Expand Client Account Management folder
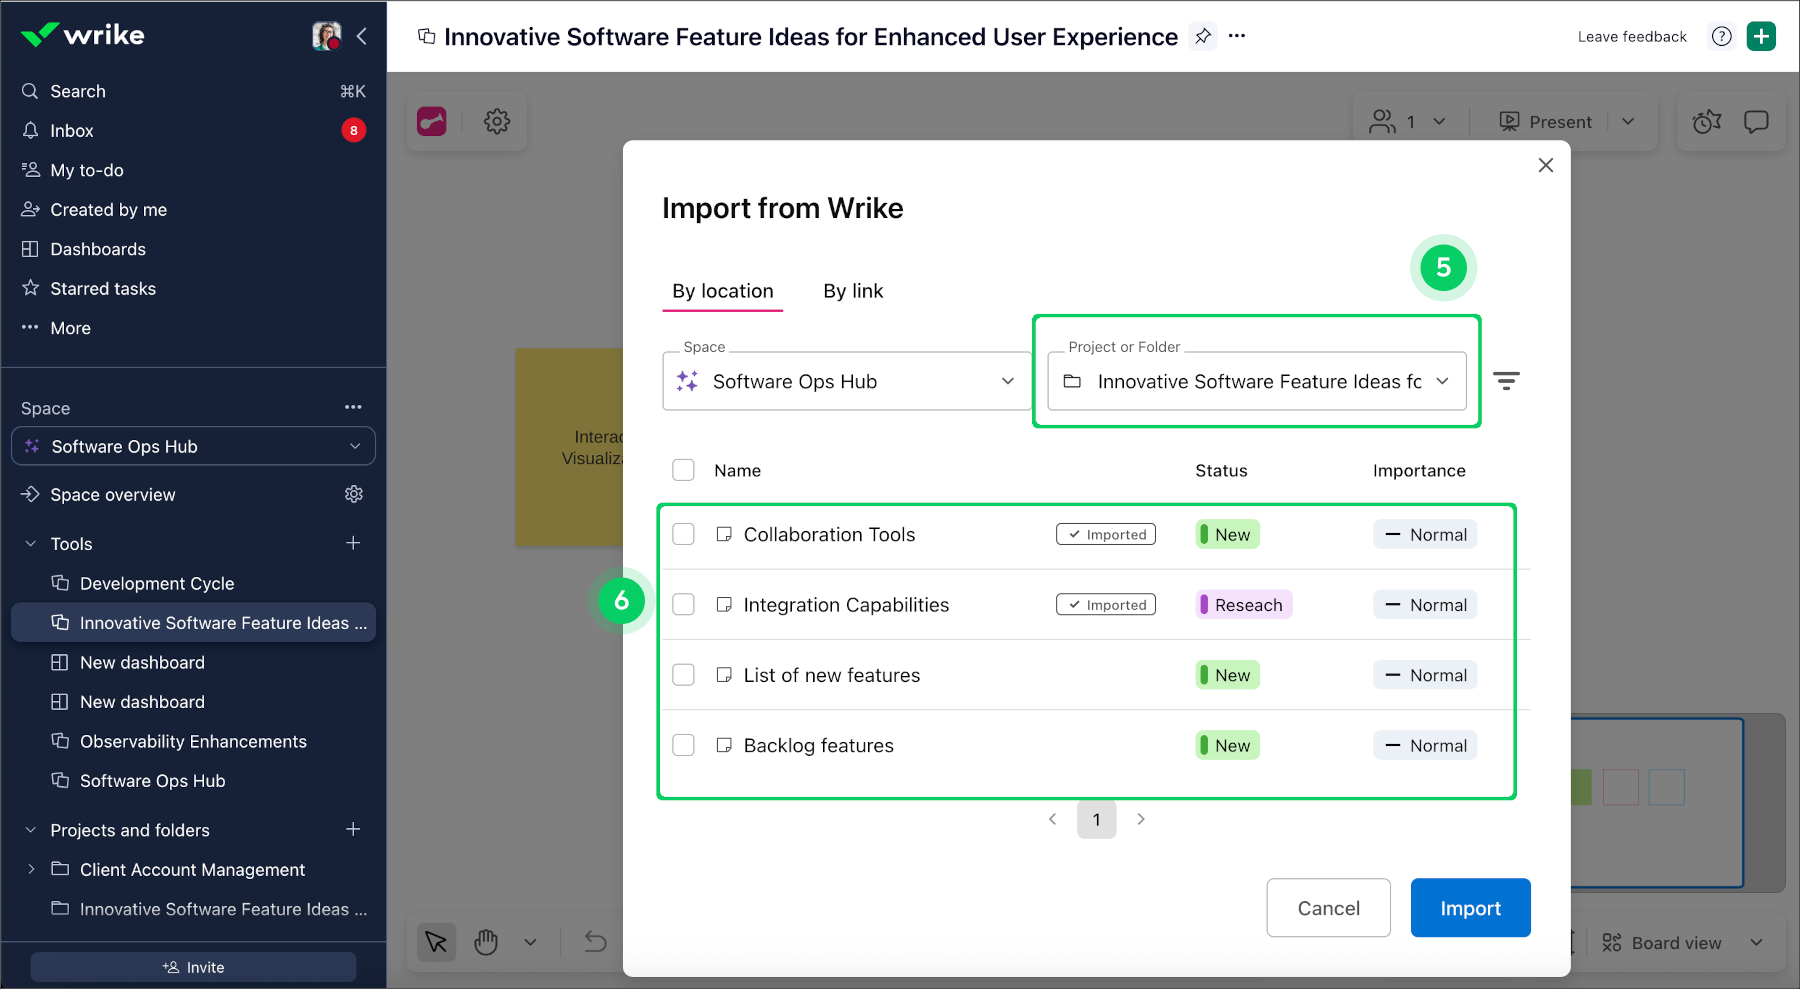This screenshot has height=989, width=1800. pyautogui.click(x=31, y=869)
